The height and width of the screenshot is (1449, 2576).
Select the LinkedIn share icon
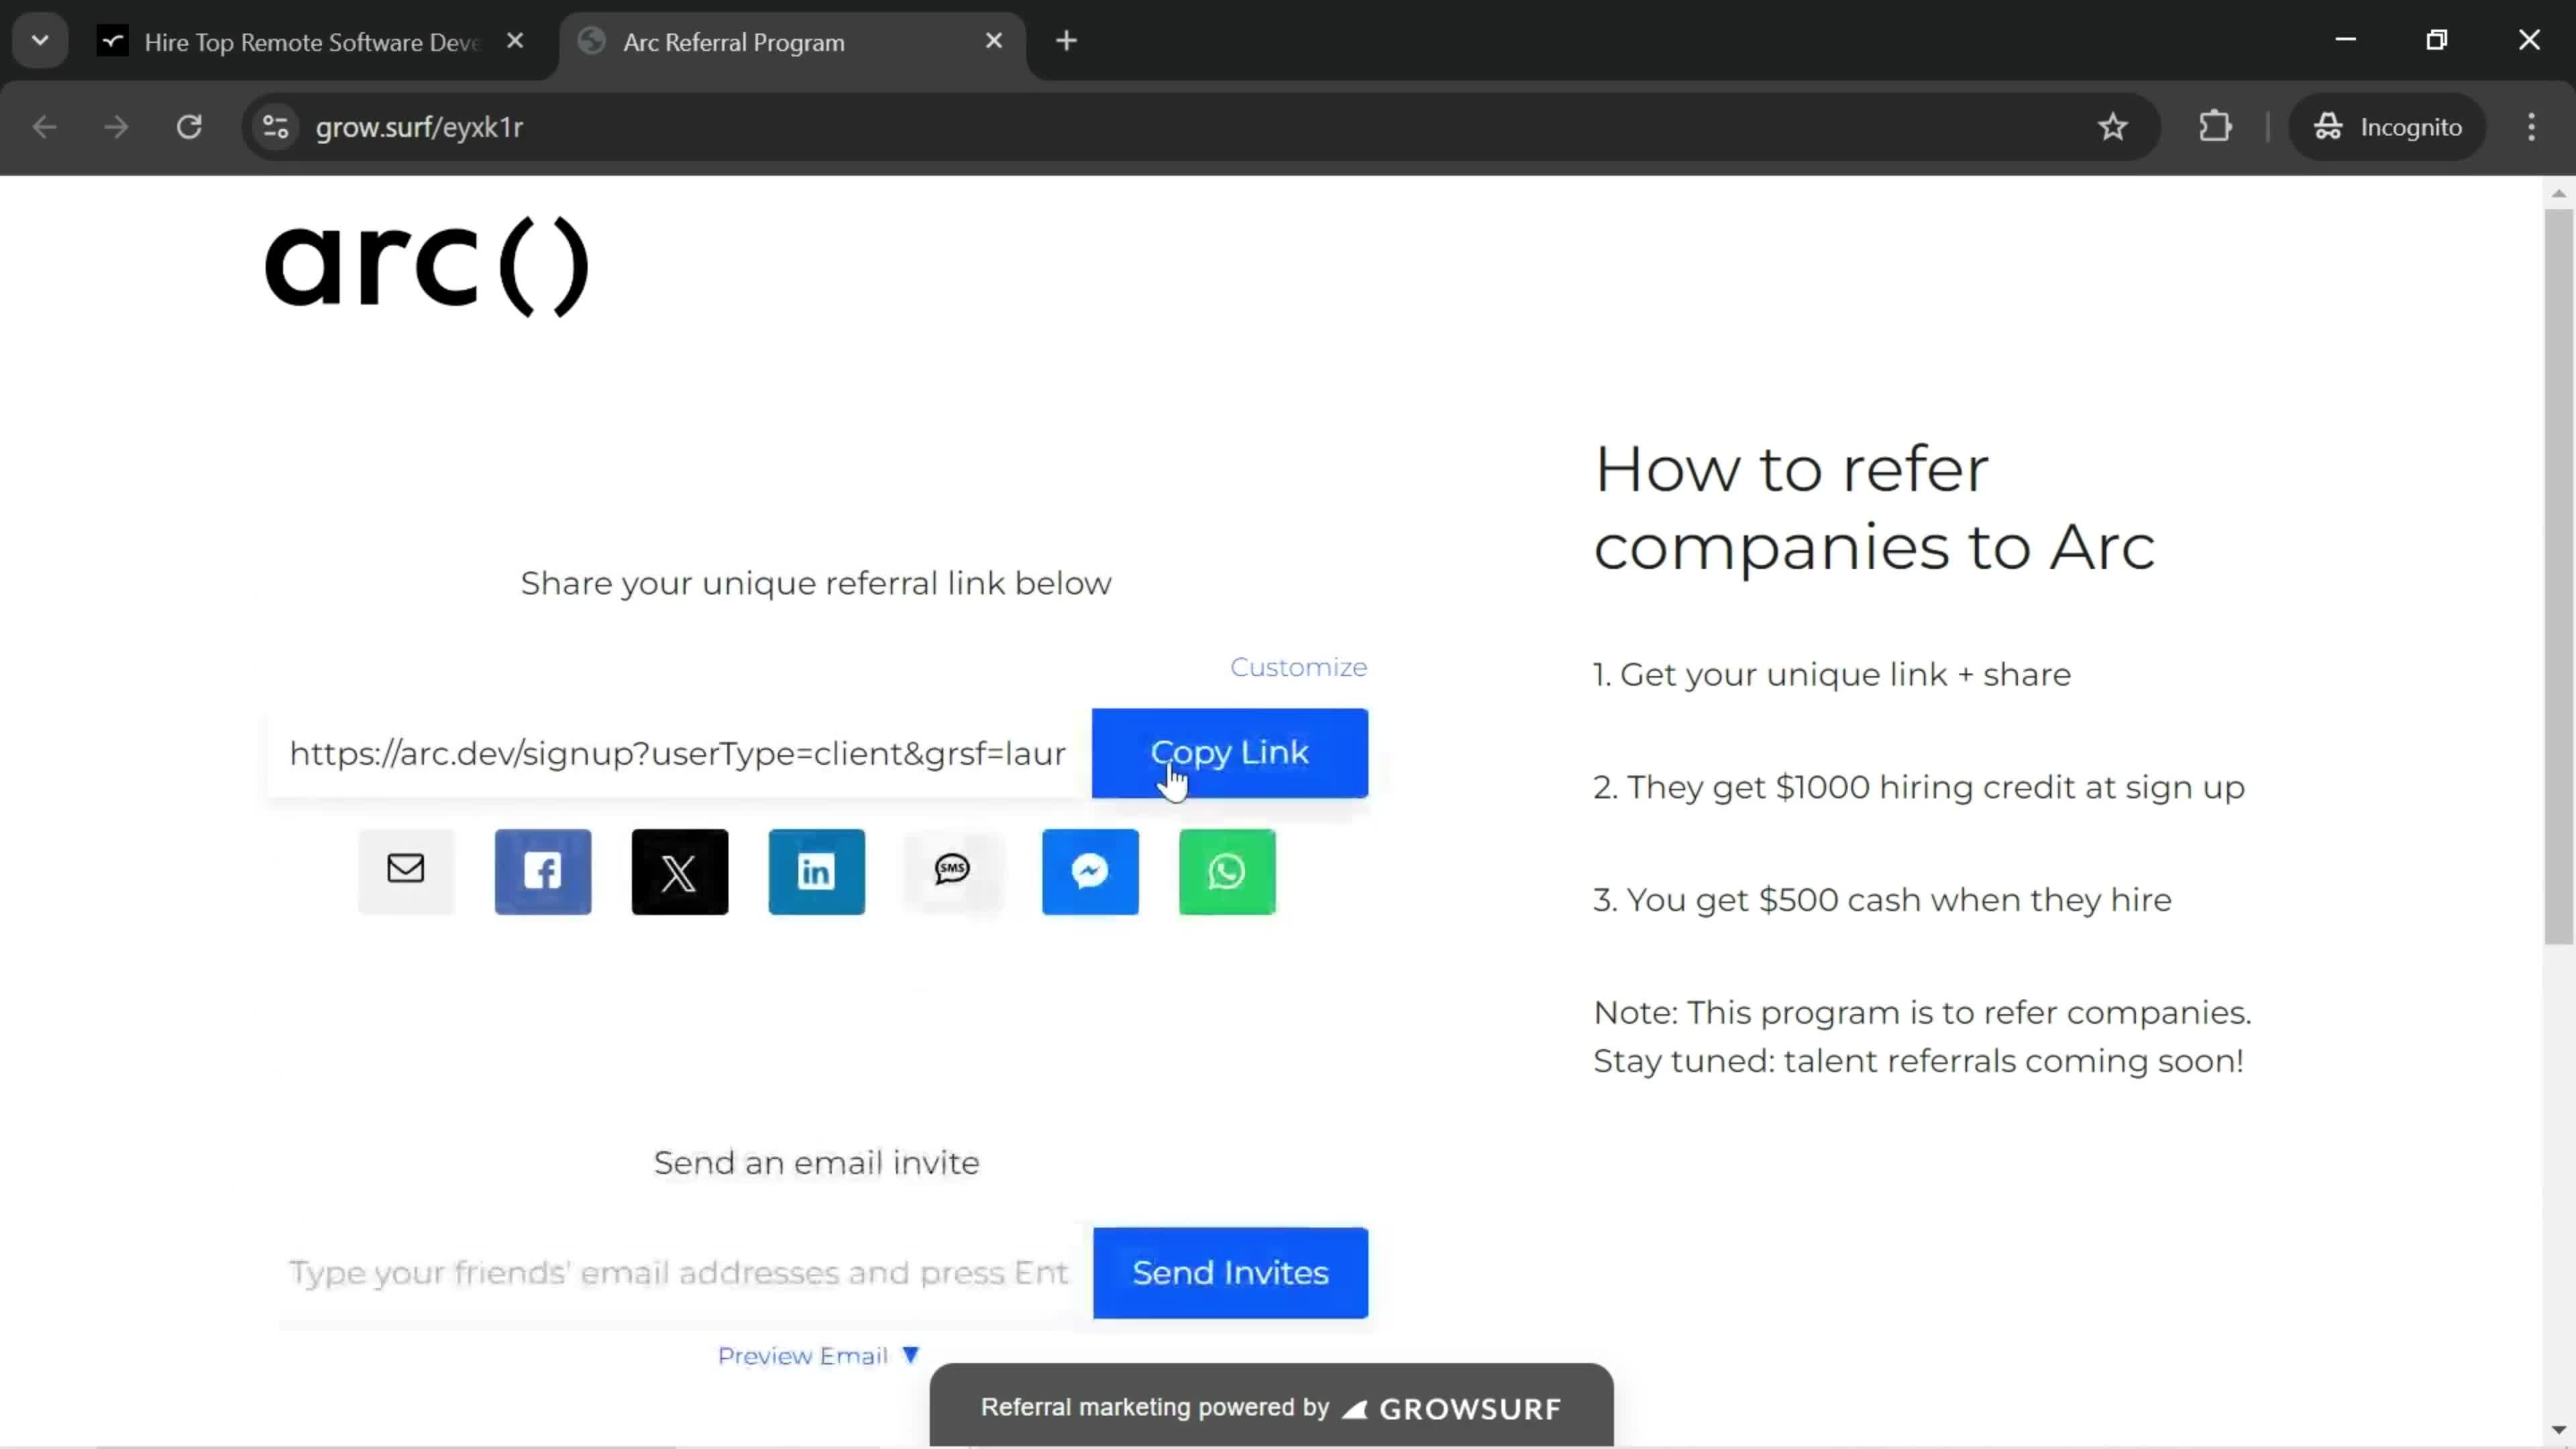point(816,869)
